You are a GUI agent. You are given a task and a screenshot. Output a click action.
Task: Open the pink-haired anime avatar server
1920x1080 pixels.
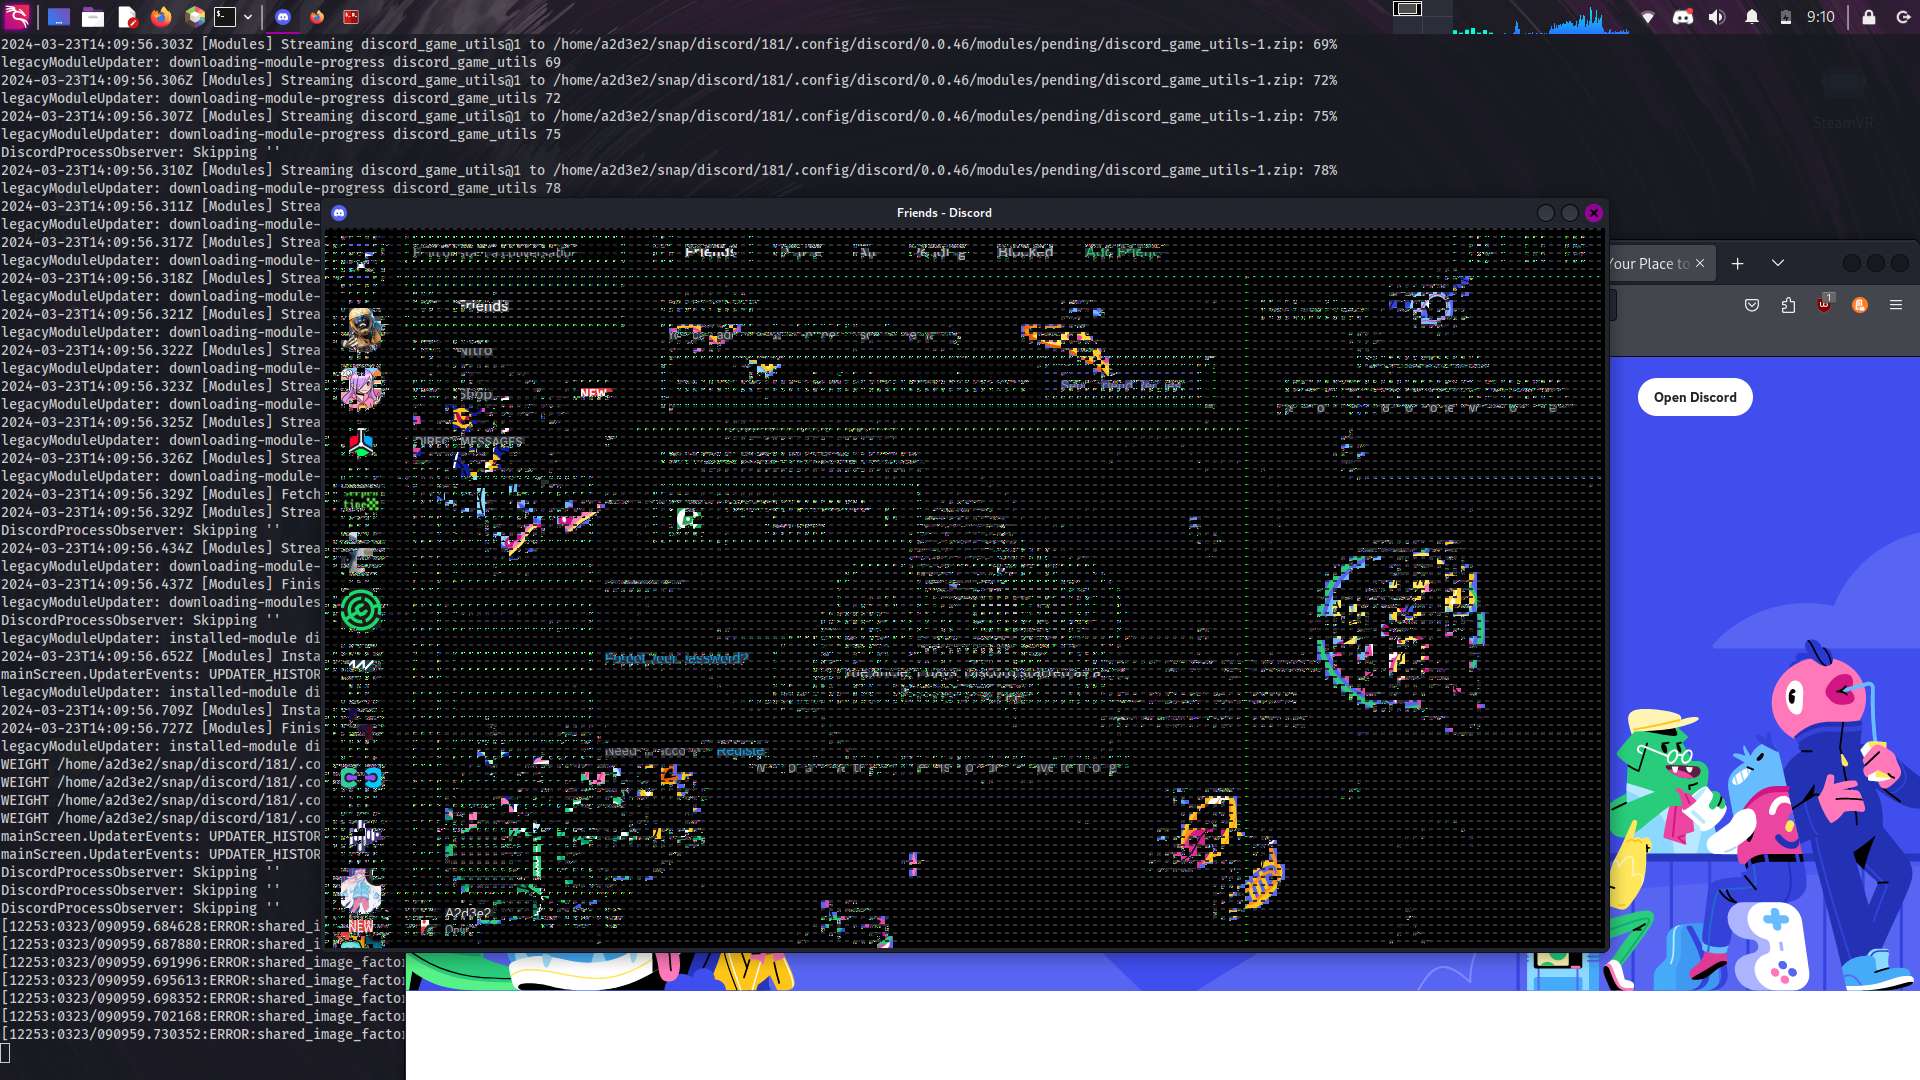tap(361, 387)
